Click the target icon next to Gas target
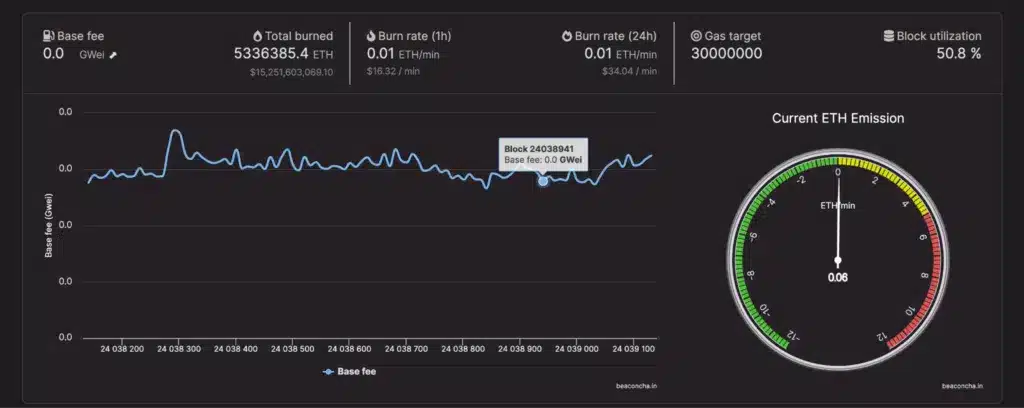Viewport: 1024px width, 408px height. point(696,36)
